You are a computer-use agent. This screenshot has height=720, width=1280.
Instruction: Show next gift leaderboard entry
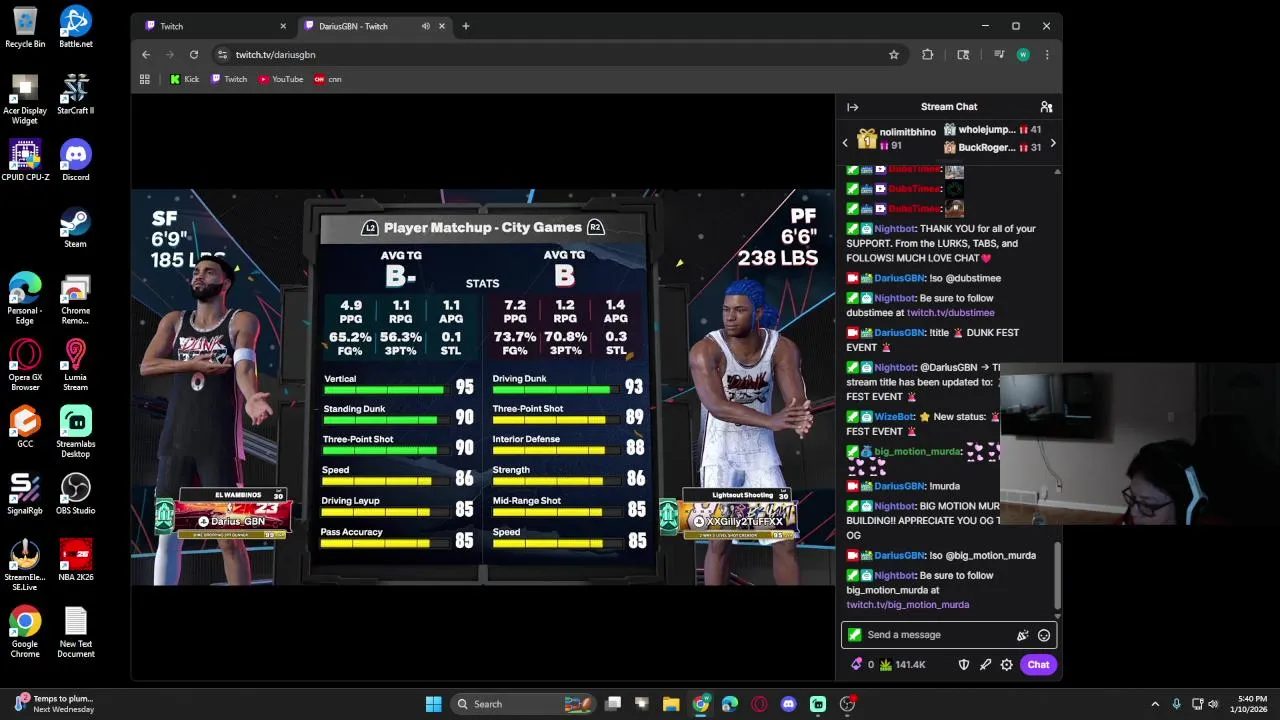[x=1052, y=143]
